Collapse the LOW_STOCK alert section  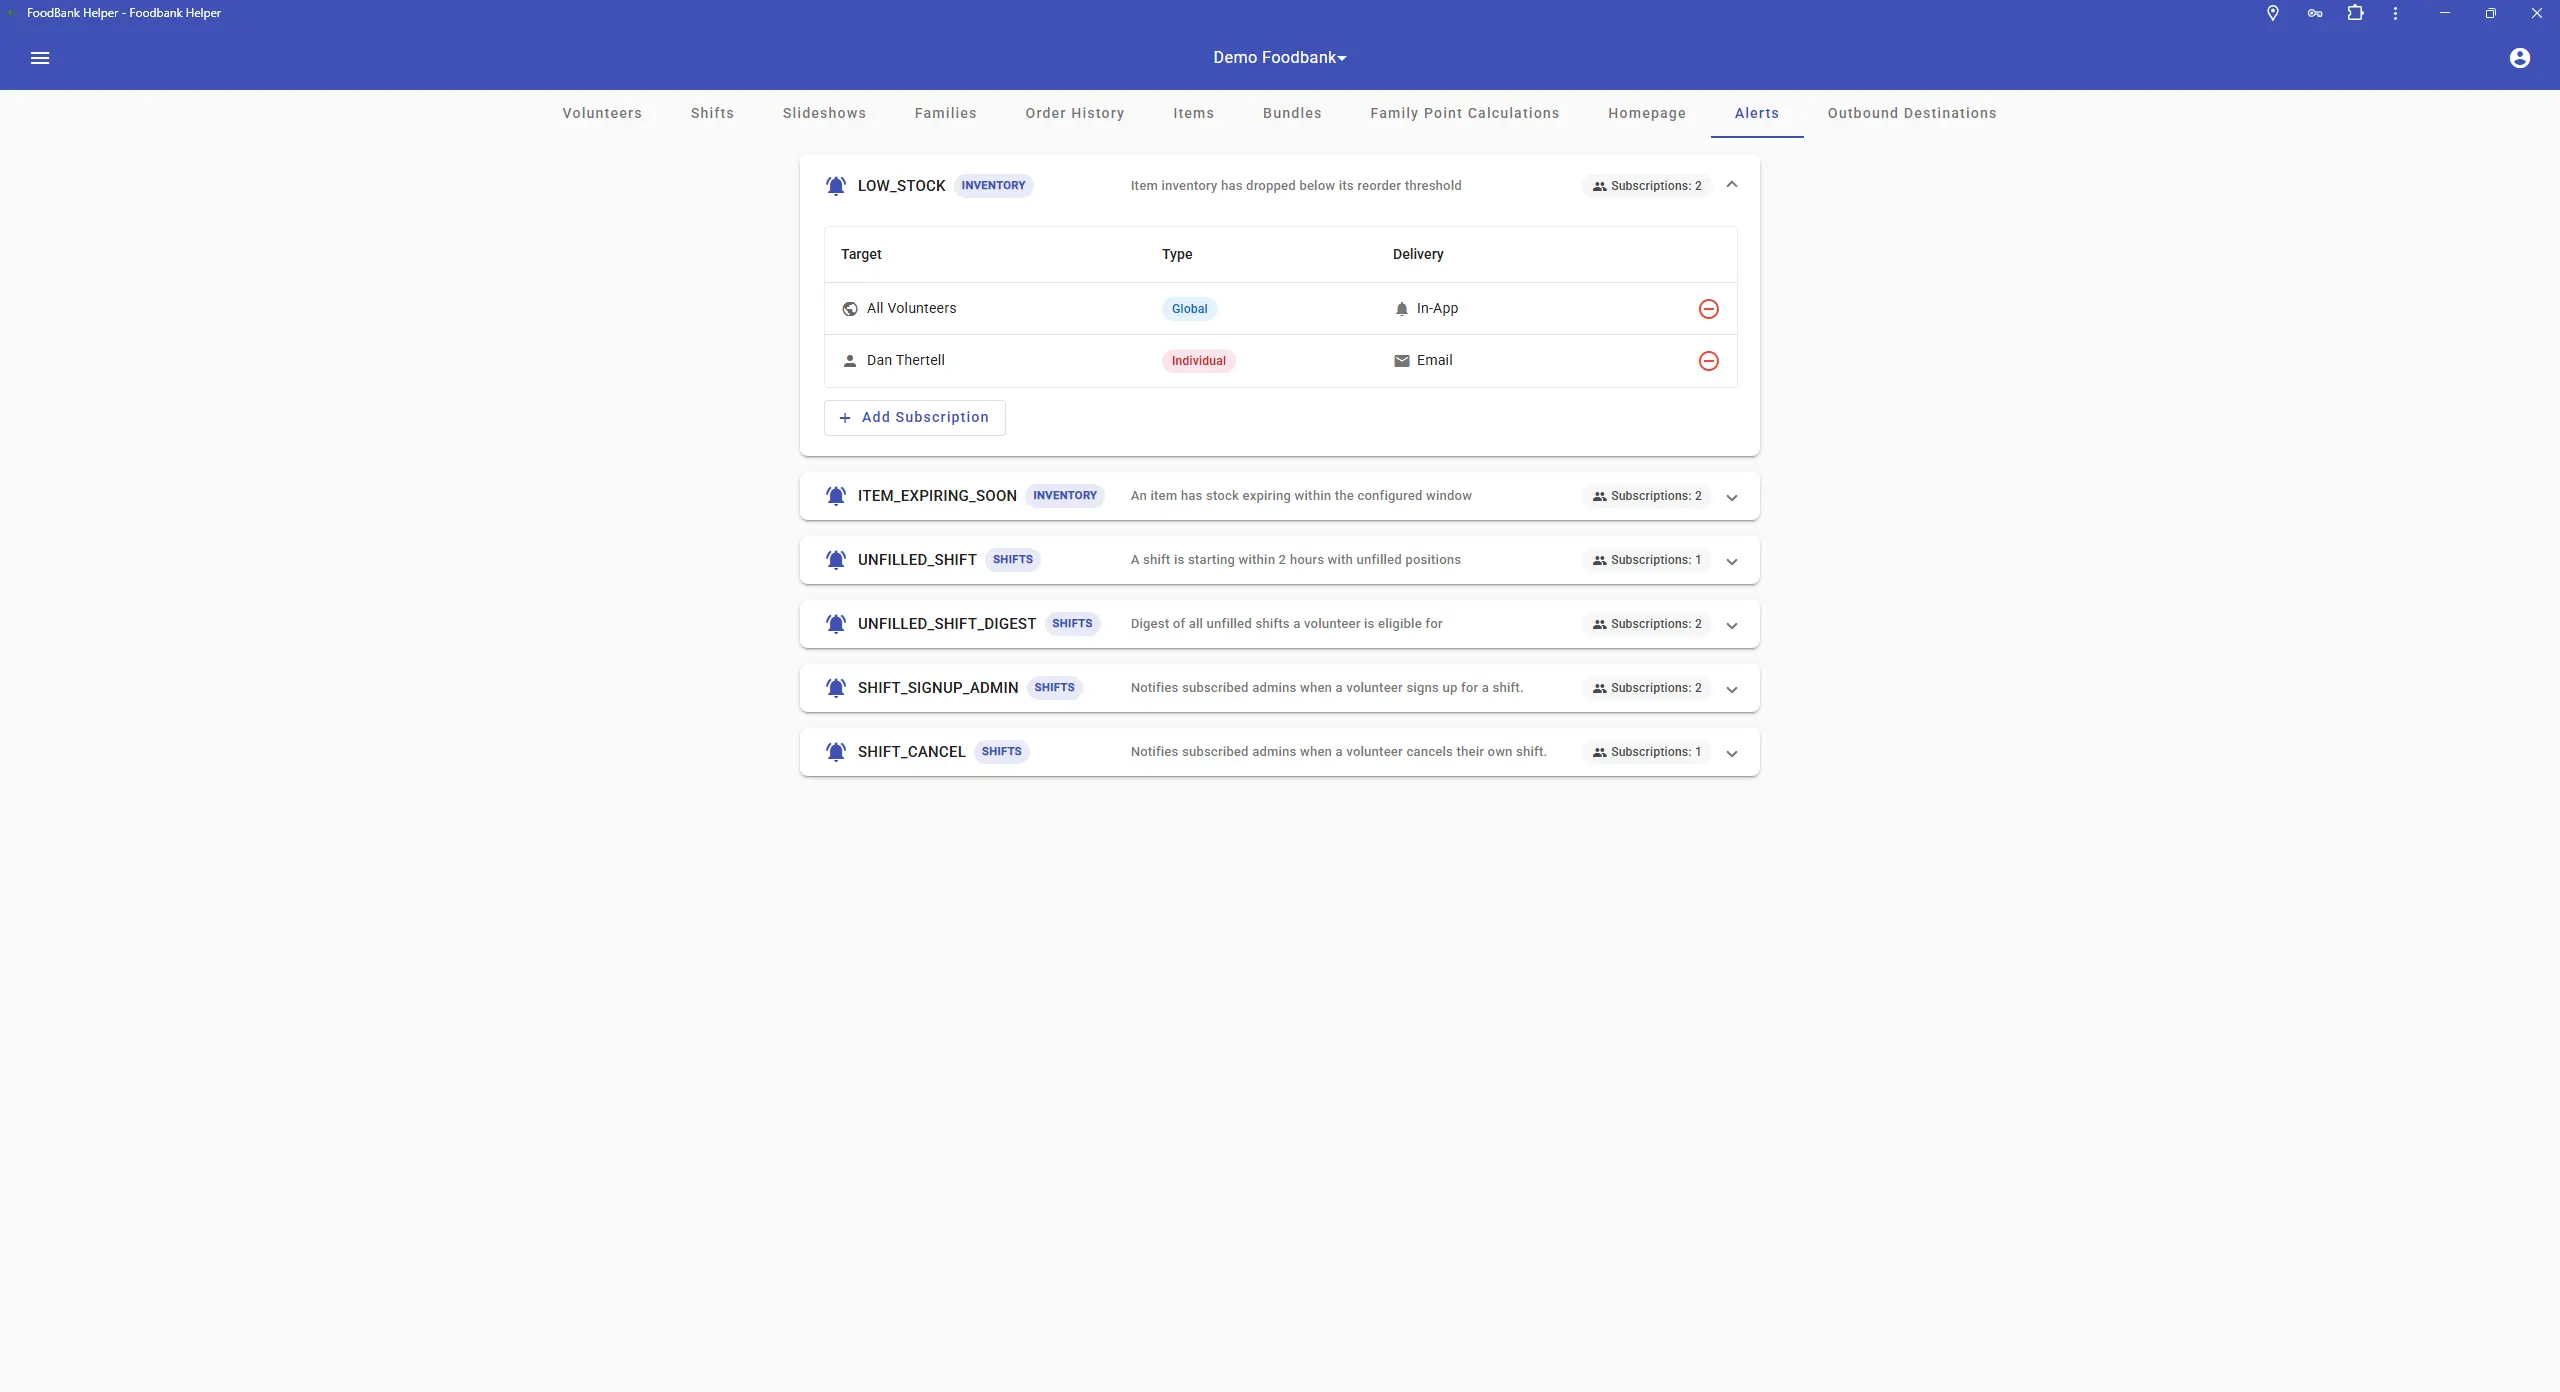pyautogui.click(x=1731, y=185)
